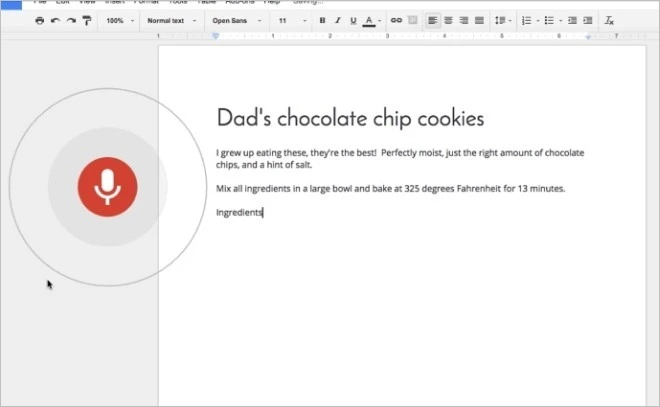Screen dimensions: 660x407
Task: Click the Clear formatting icon
Action: (610, 20)
